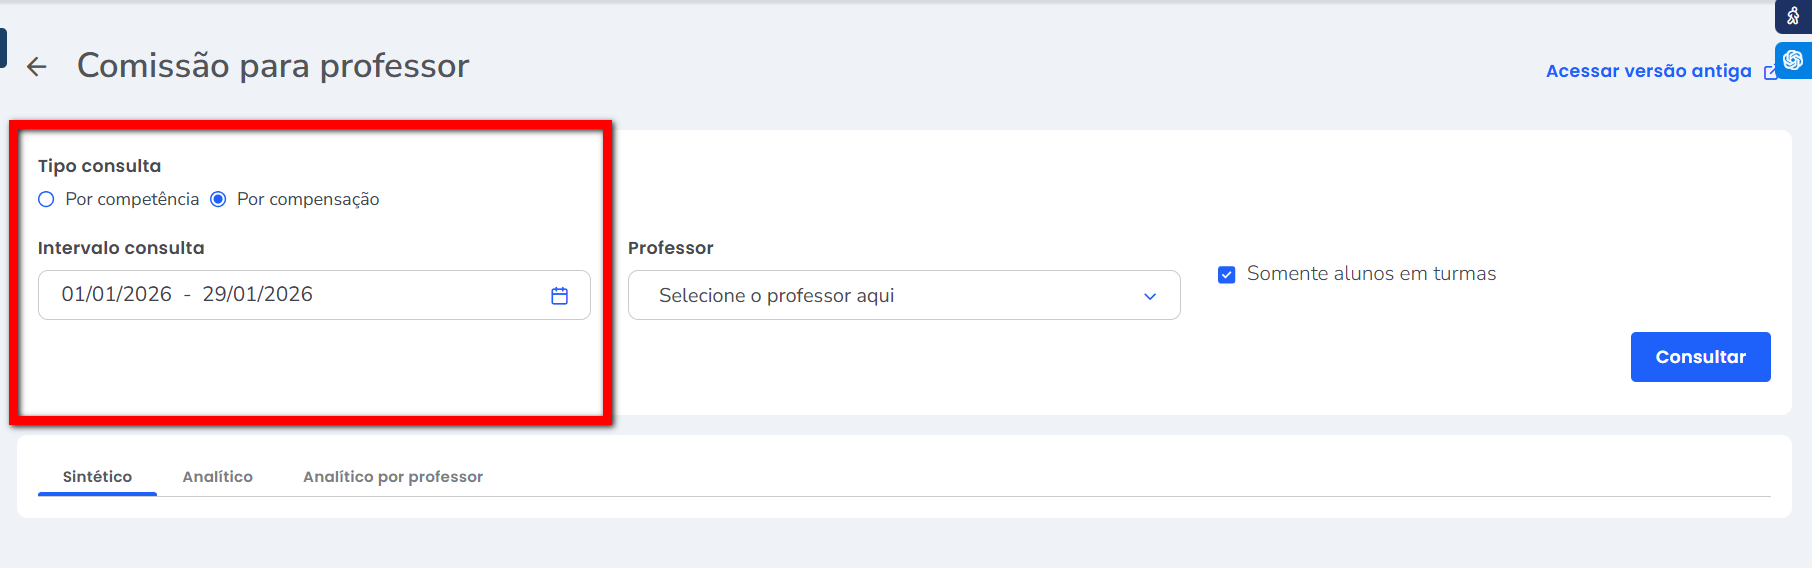
Task: Switch to the Sintético tab
Action: pos(97,477)
